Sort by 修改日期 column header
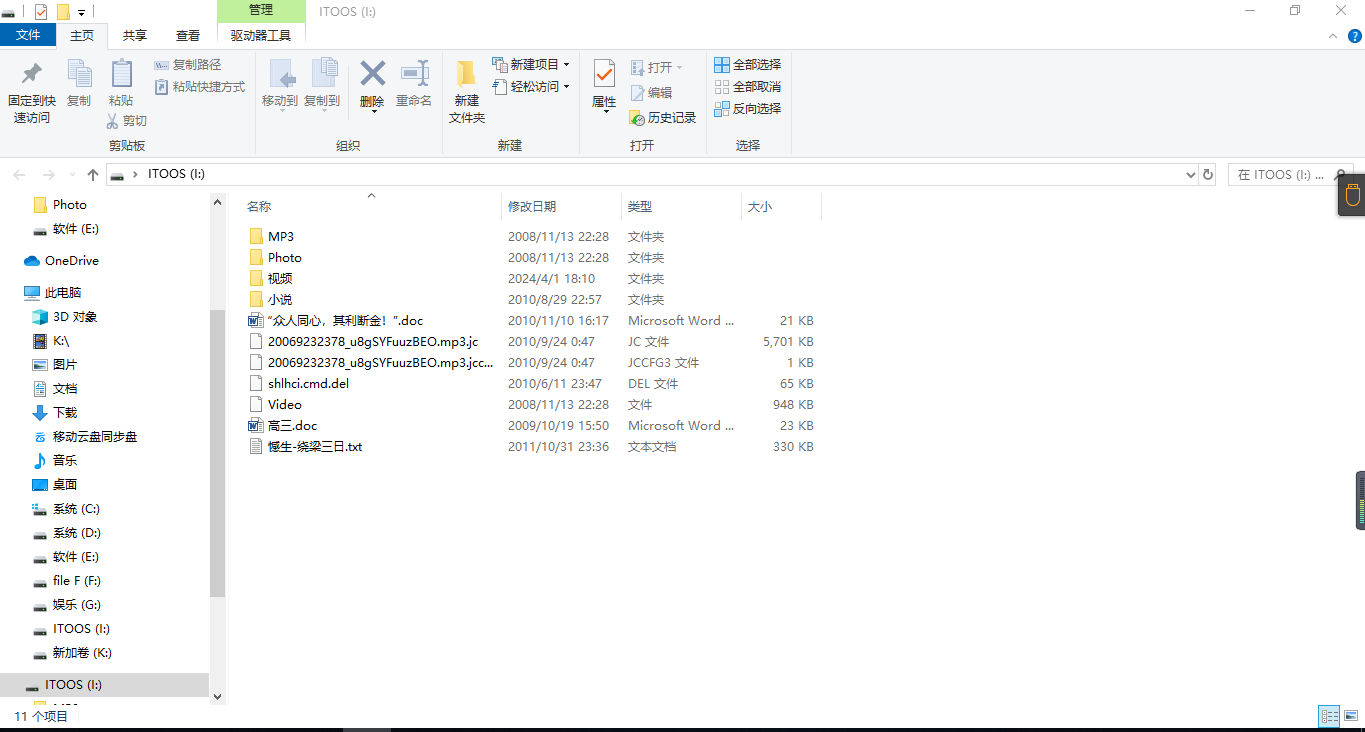 tap(561, 206)
